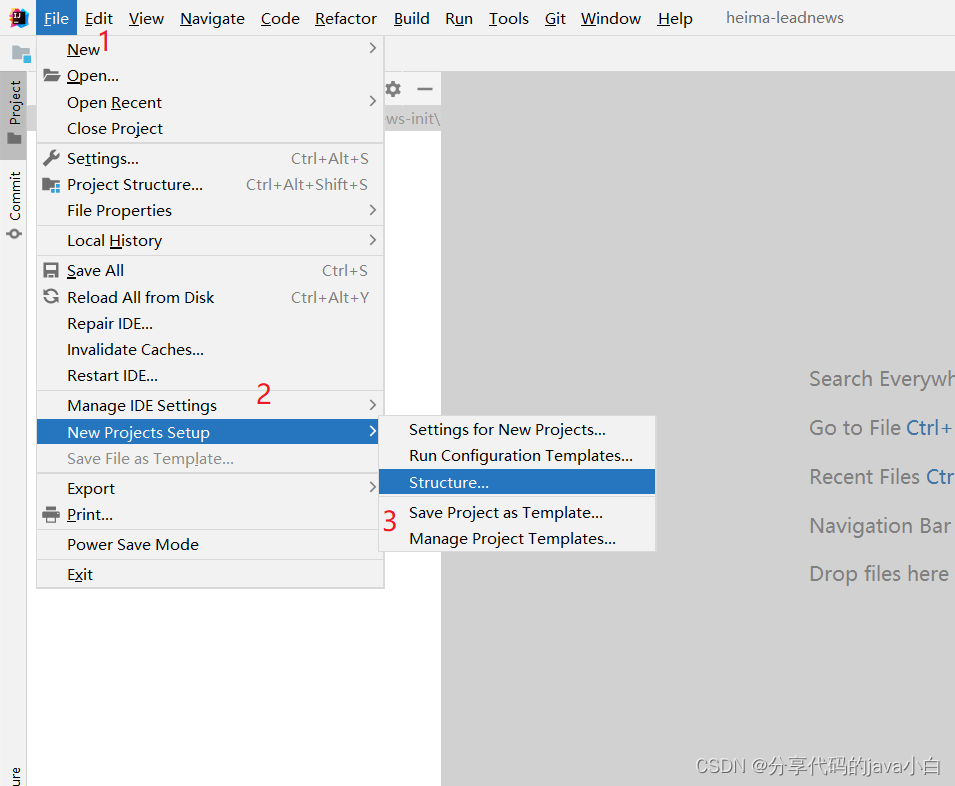The width and height of the screenshot is (955, 786).
Task: Choose Project Structure... menu item
Action: [210, 184]
